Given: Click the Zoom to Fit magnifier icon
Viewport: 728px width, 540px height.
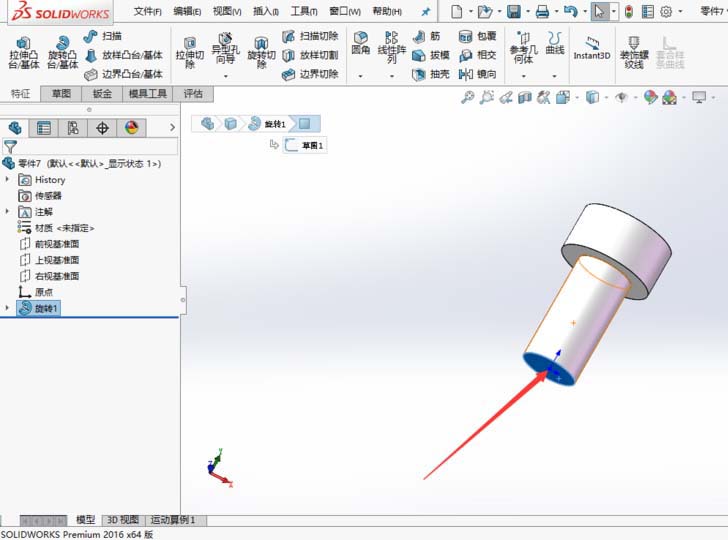Looking at the screenshot, I should point(467,97).
